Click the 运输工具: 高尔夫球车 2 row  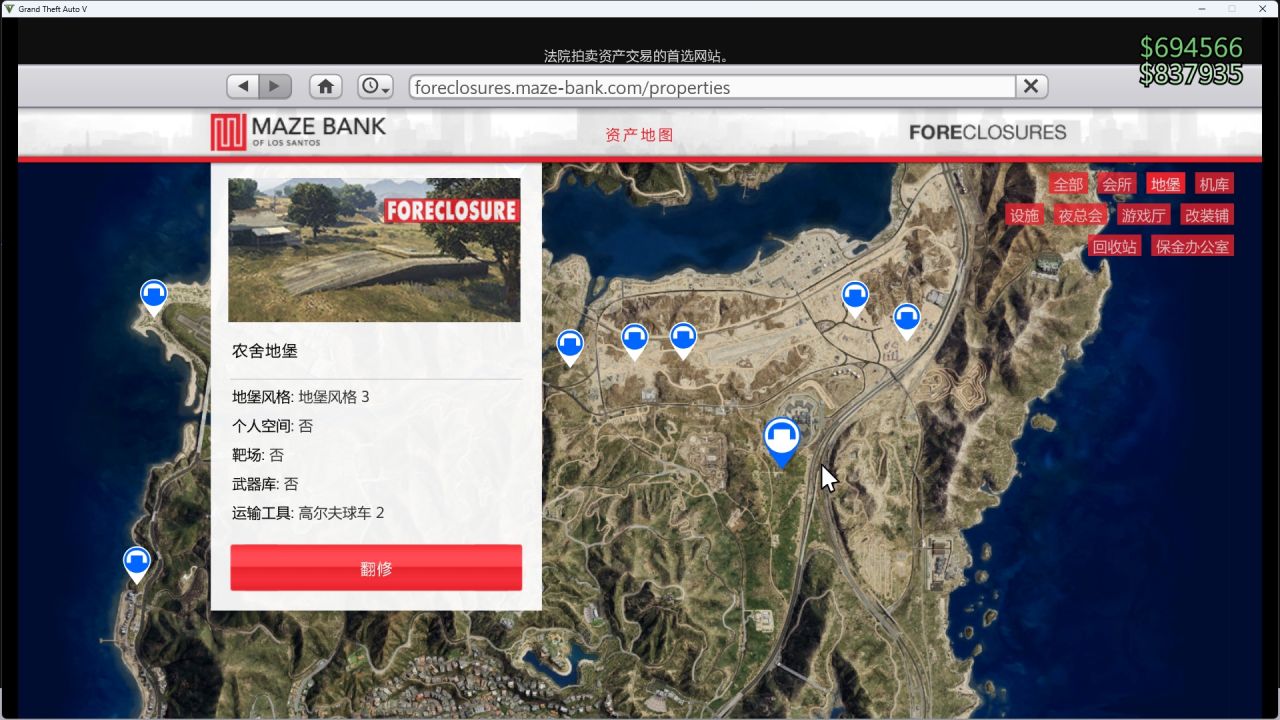point(308,513)
